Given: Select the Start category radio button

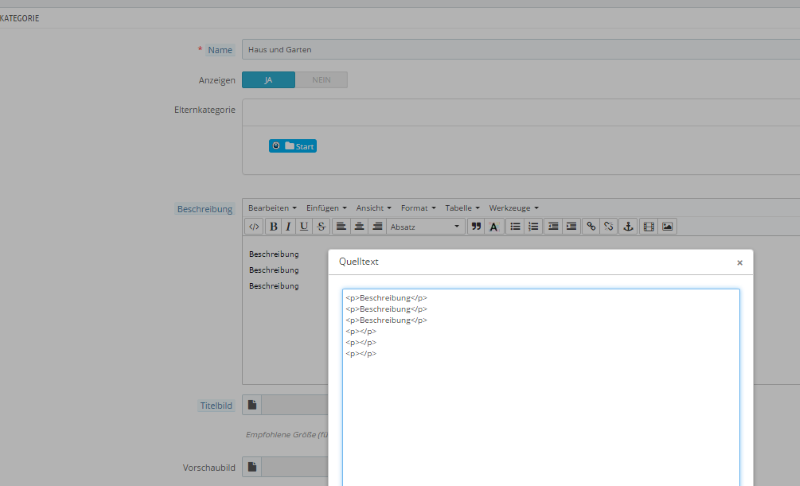Looking at the screenshot, I should click(x=276, y=146).
